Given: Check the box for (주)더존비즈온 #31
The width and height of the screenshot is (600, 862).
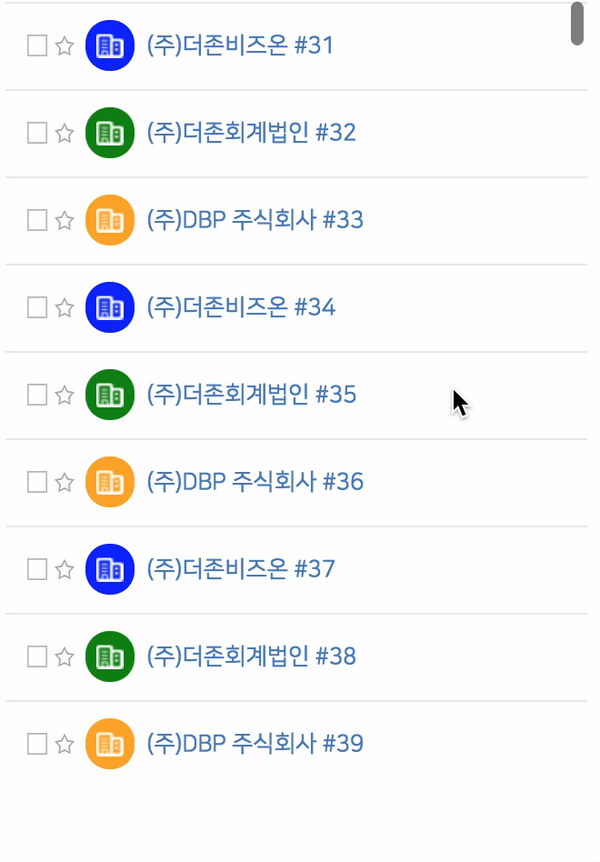Looking at the screenshot, I should point(37,46).
